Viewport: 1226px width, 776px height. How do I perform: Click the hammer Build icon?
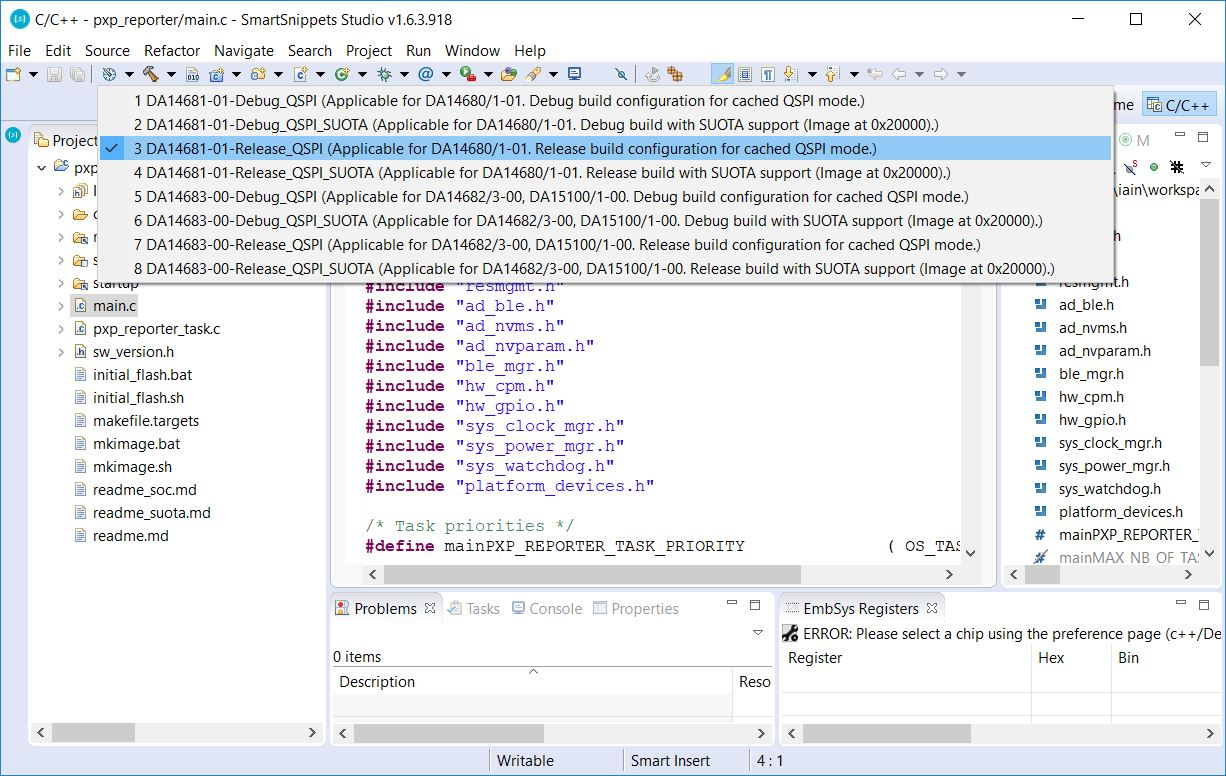[151, 74]
